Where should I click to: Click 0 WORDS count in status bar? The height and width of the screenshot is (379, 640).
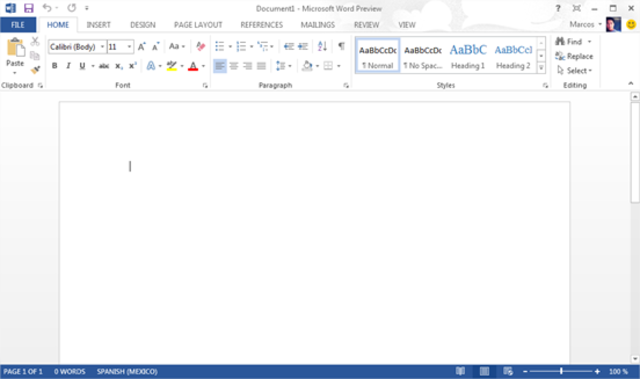70,372
